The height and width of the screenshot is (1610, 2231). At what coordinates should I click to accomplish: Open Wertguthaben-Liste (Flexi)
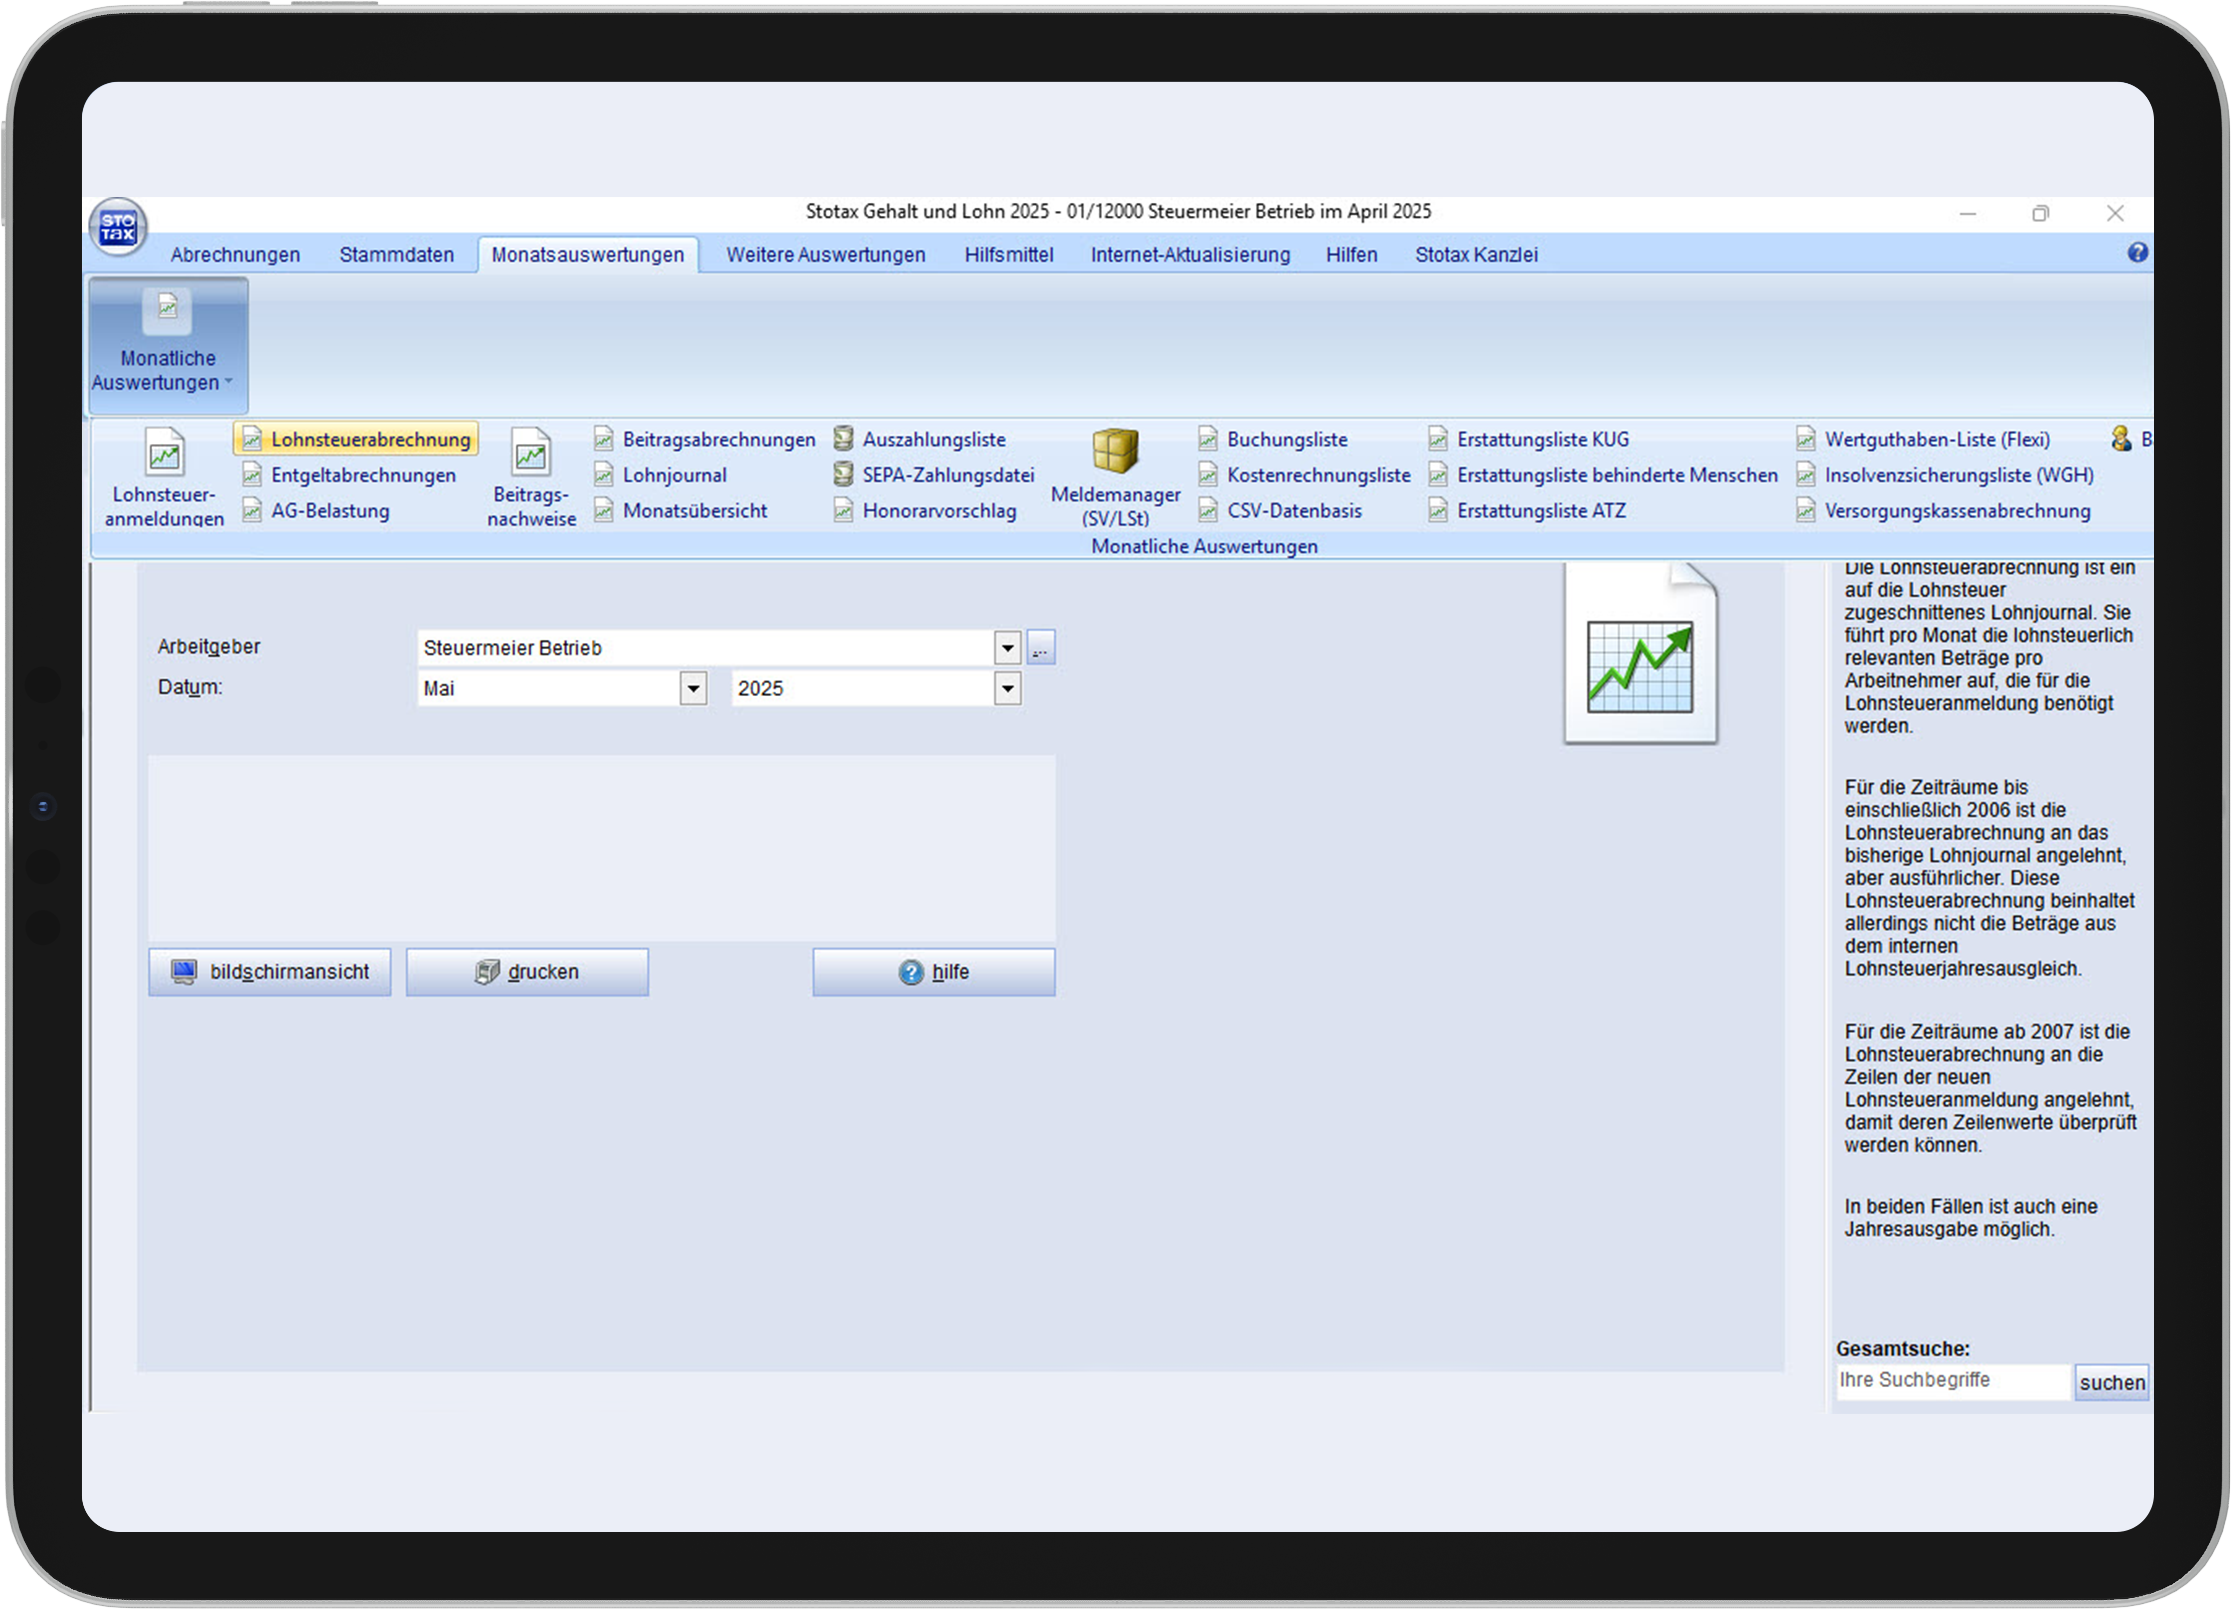tap(1923, 439)
